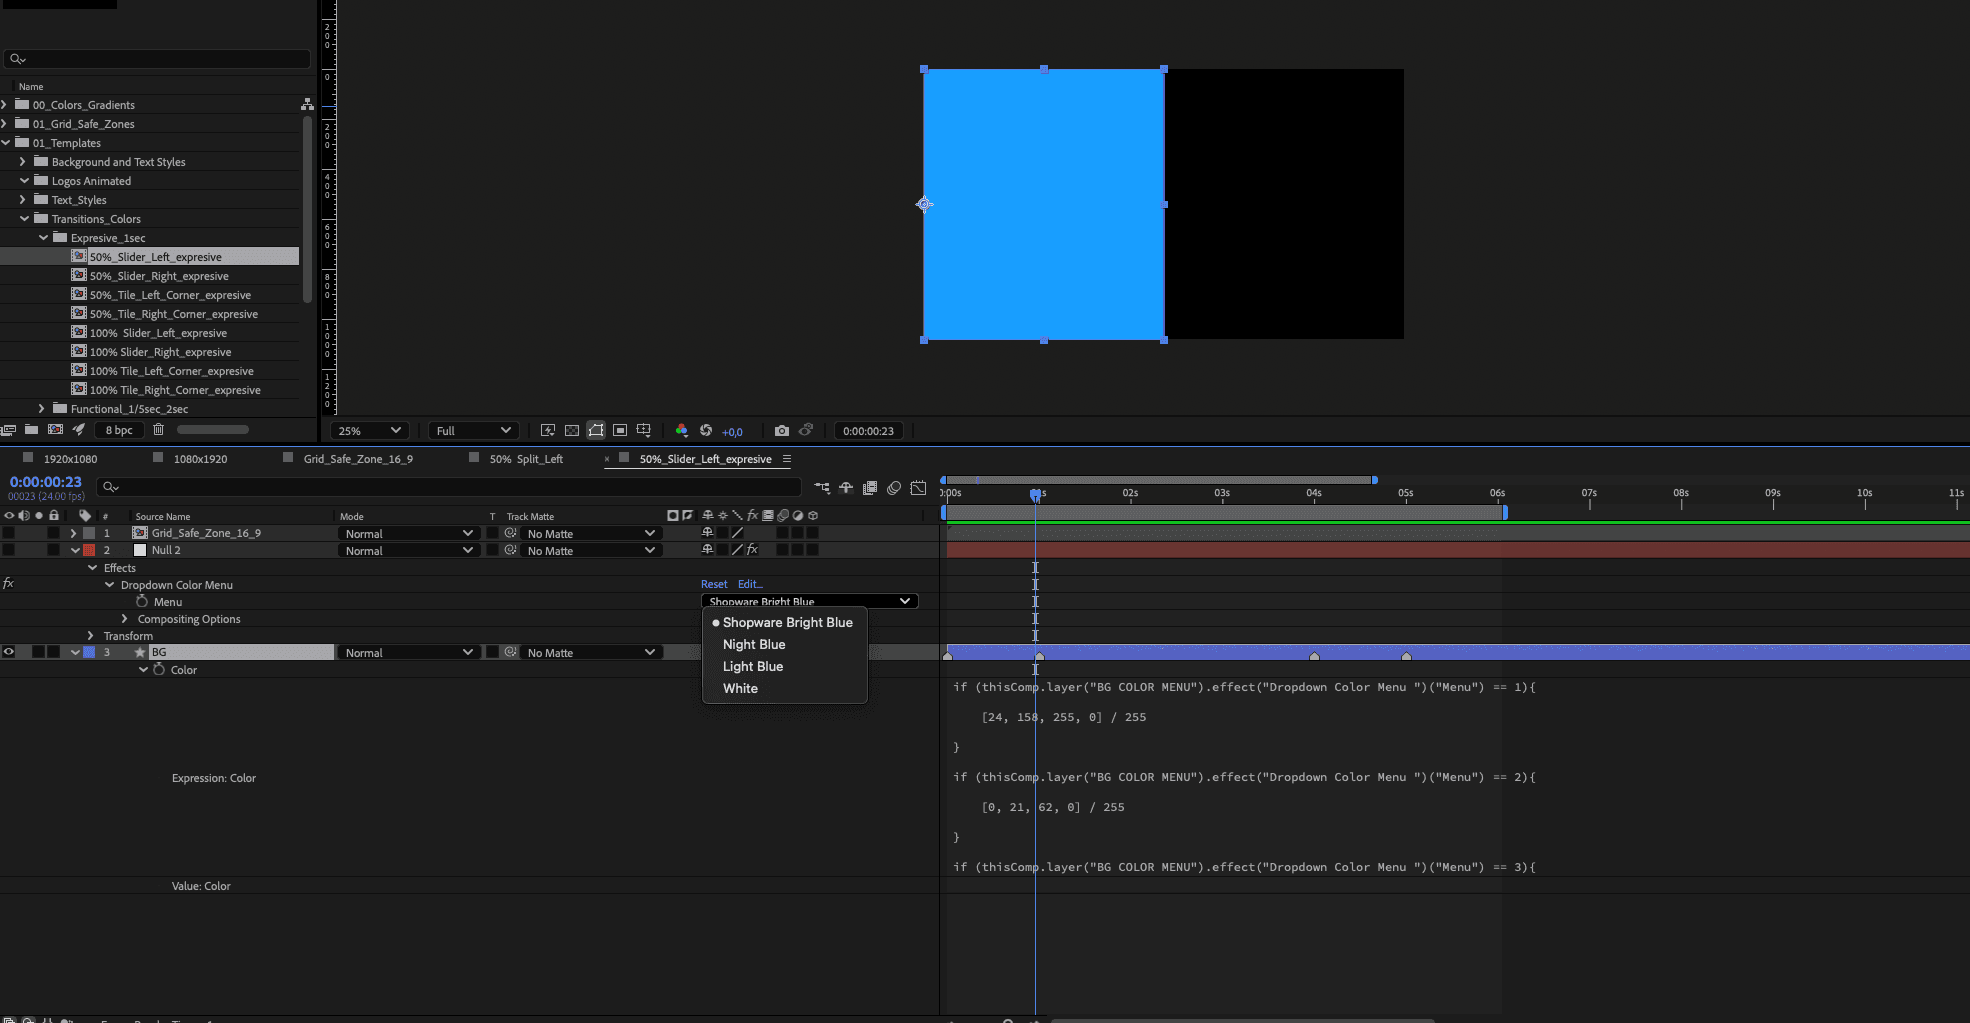Open Shopware Bright Blue menu dropdown
This screenshot has width=1970, height=1023.
(x=810, y=602)
